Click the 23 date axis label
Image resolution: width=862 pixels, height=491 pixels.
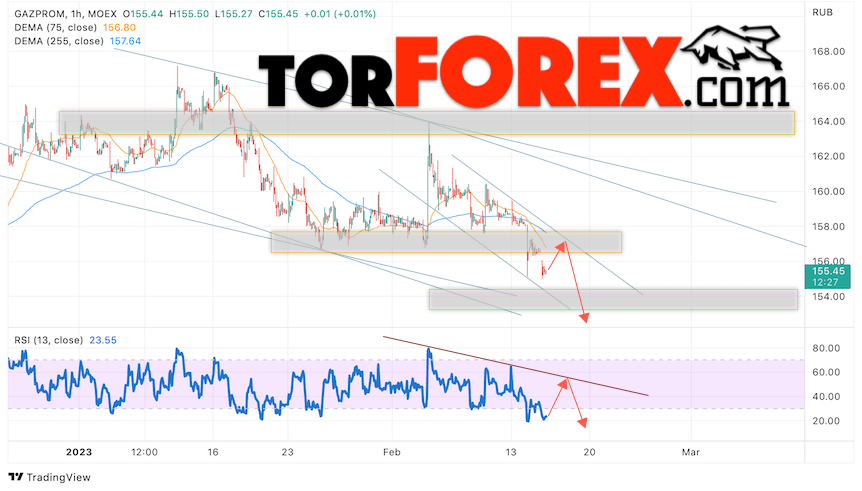288,453
